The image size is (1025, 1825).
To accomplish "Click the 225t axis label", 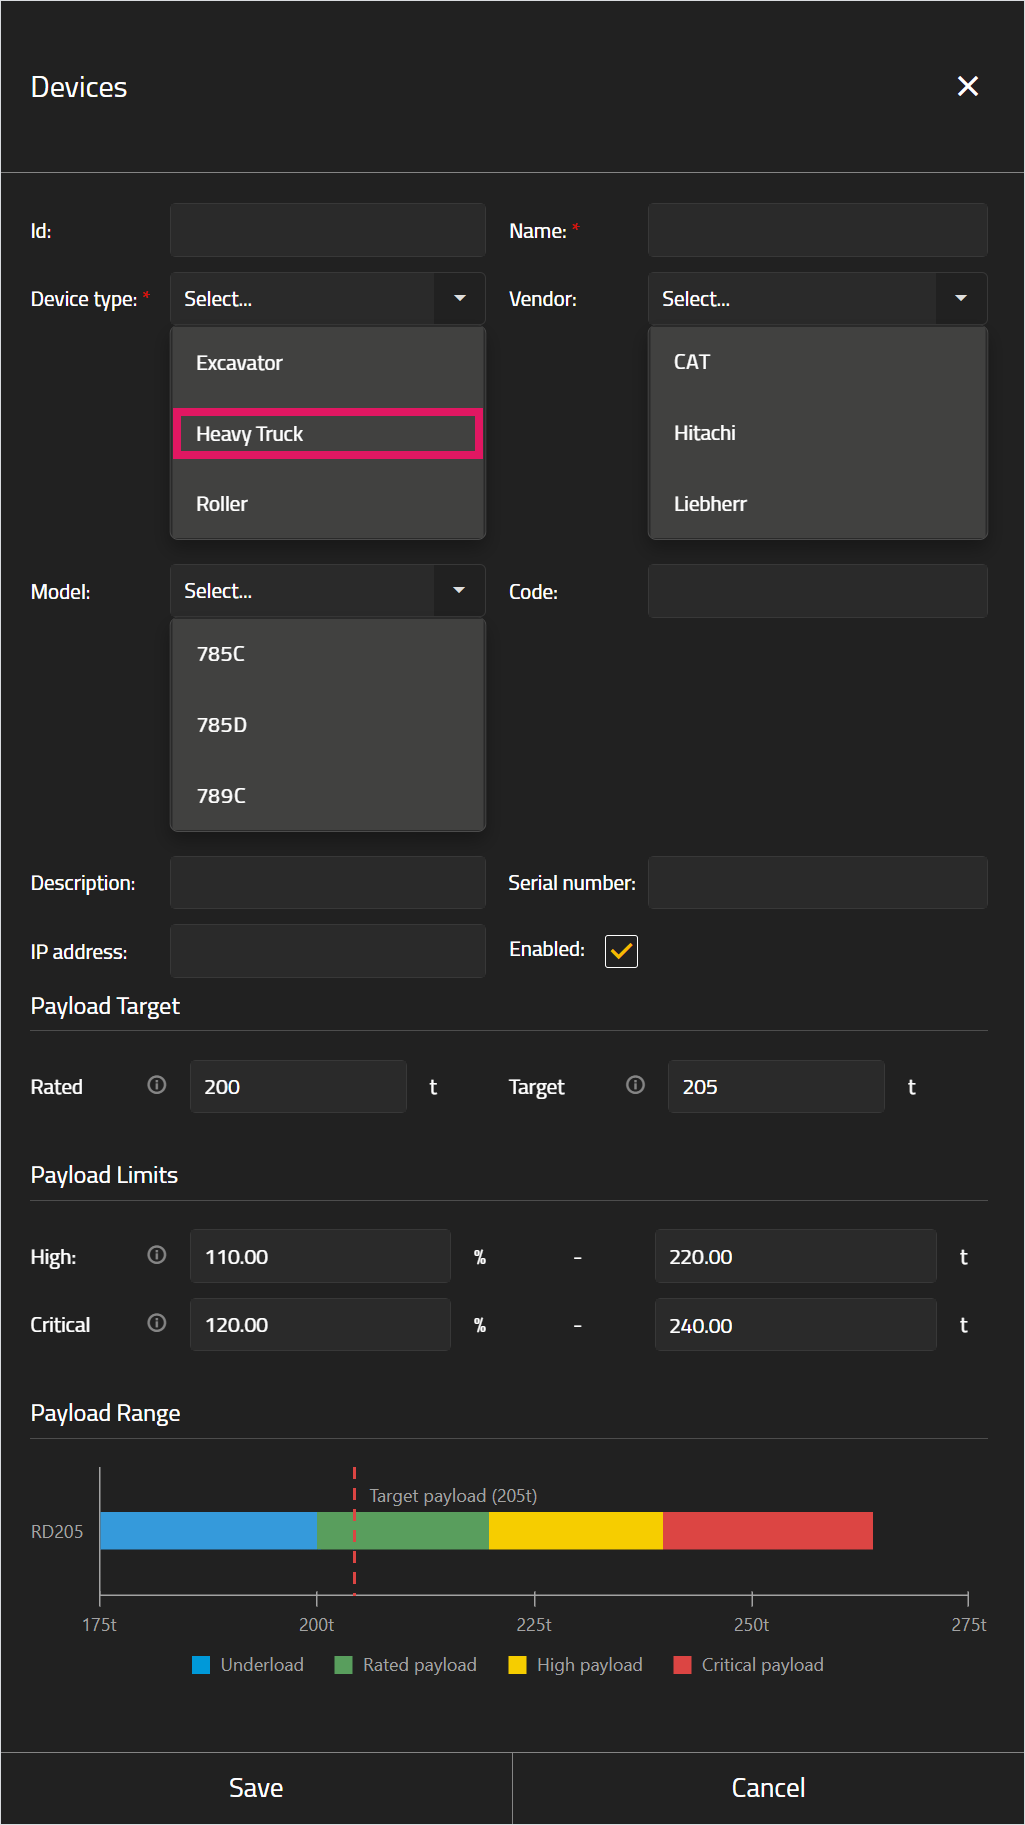I will 534,1624.
